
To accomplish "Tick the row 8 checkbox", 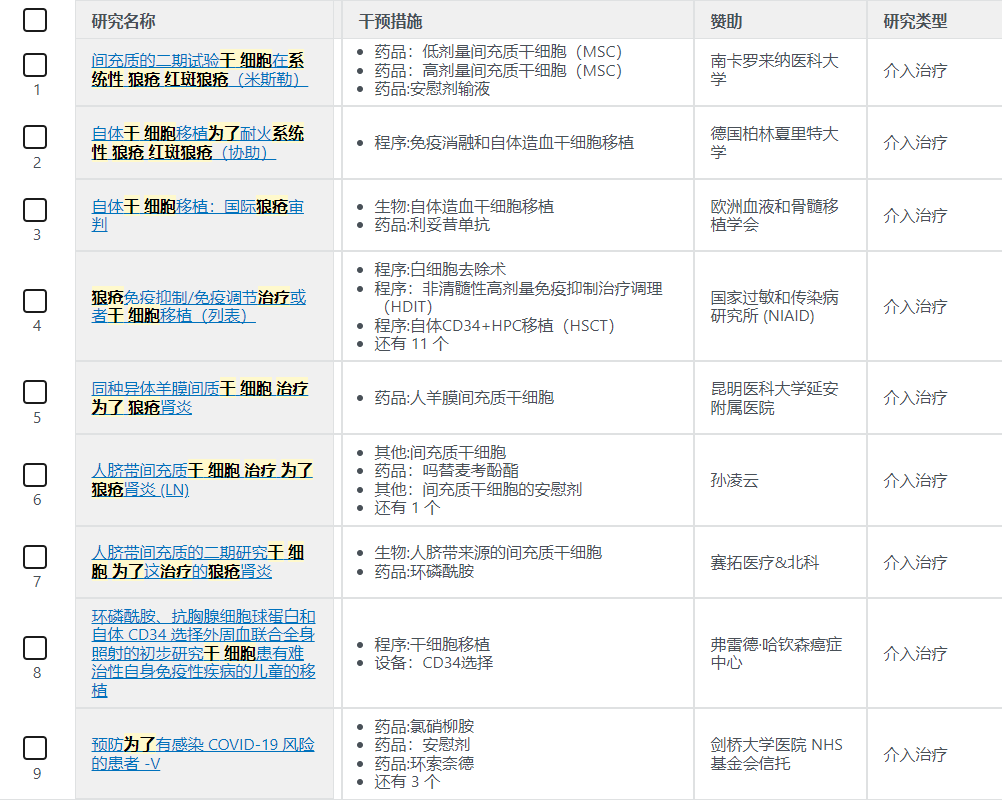I will [35, 648].
